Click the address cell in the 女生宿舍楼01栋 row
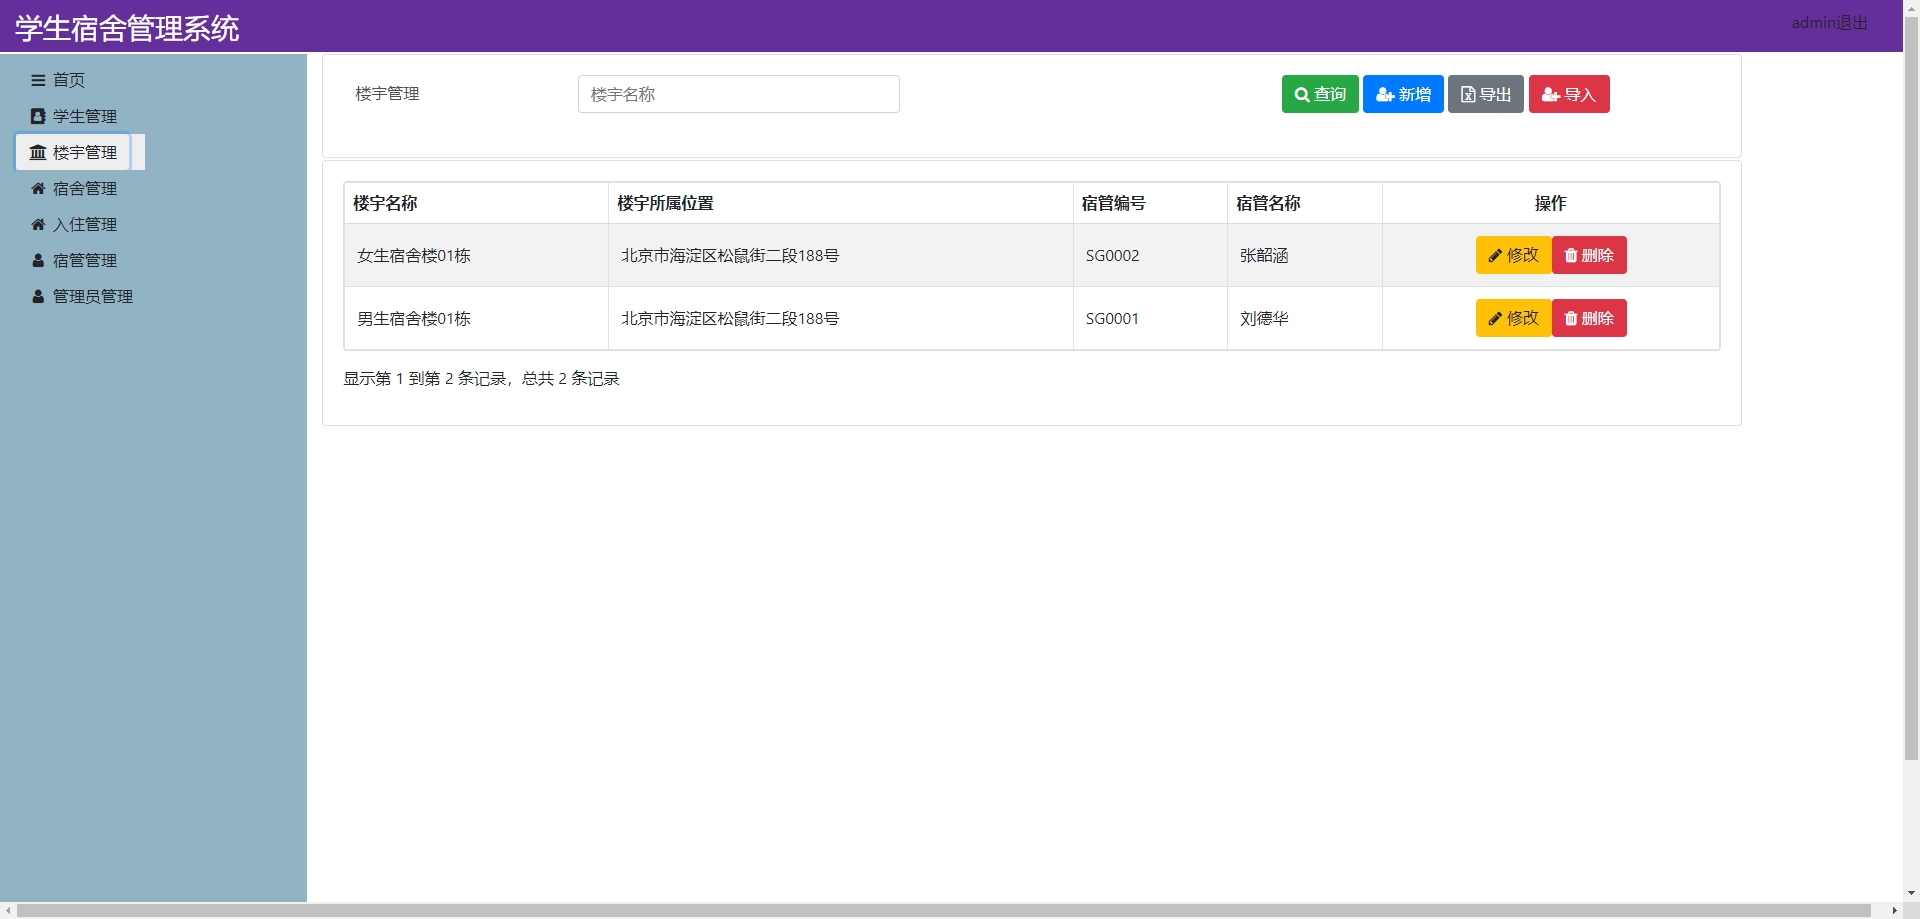This screenshot has height=919, width=1920. tap(841, 255)
